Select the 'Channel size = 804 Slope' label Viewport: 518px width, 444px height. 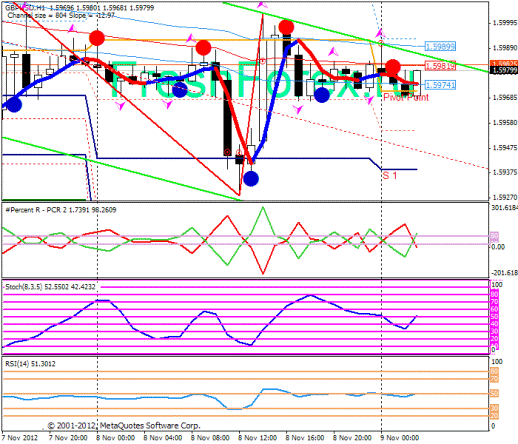(x=47, y=16)
